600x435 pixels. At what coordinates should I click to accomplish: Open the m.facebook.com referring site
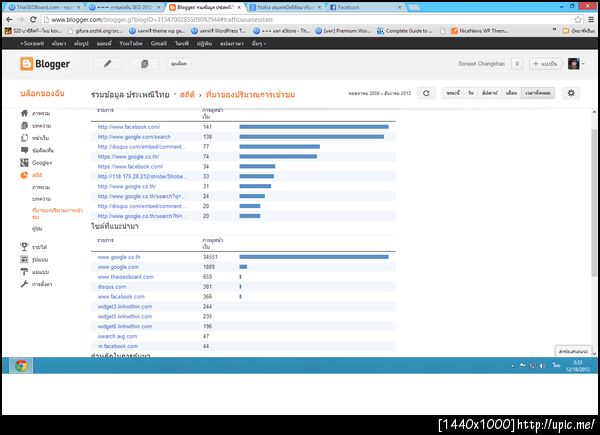117,346
